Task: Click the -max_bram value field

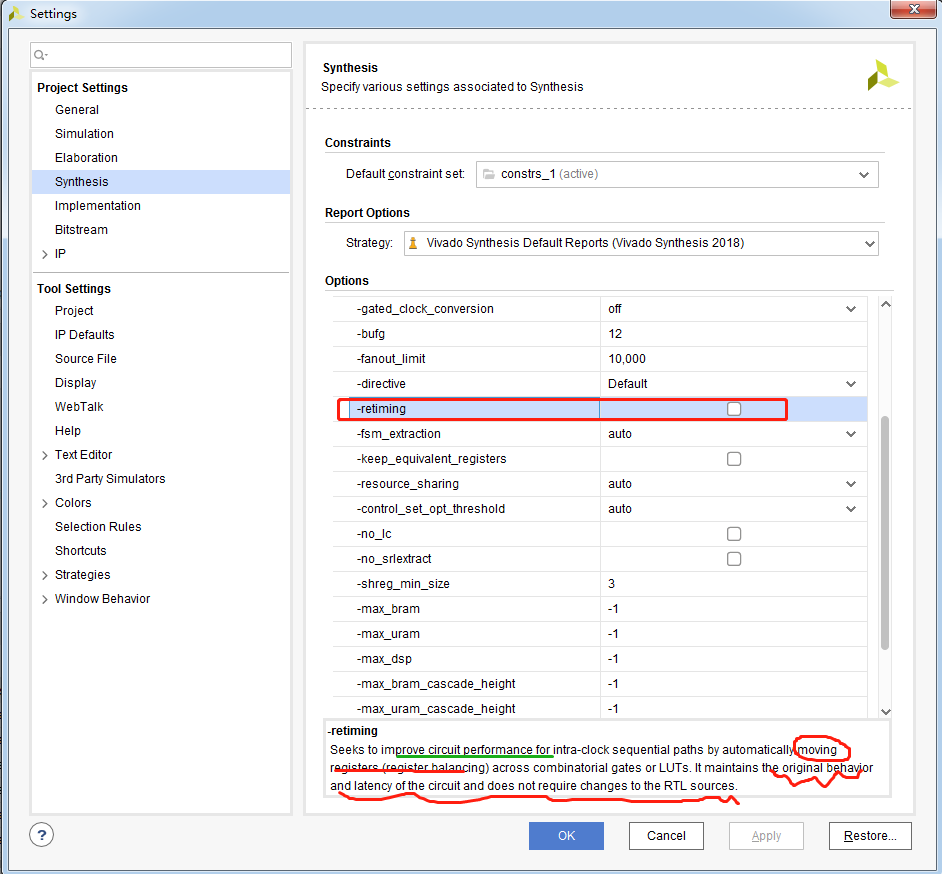Action: click(734, 609)
